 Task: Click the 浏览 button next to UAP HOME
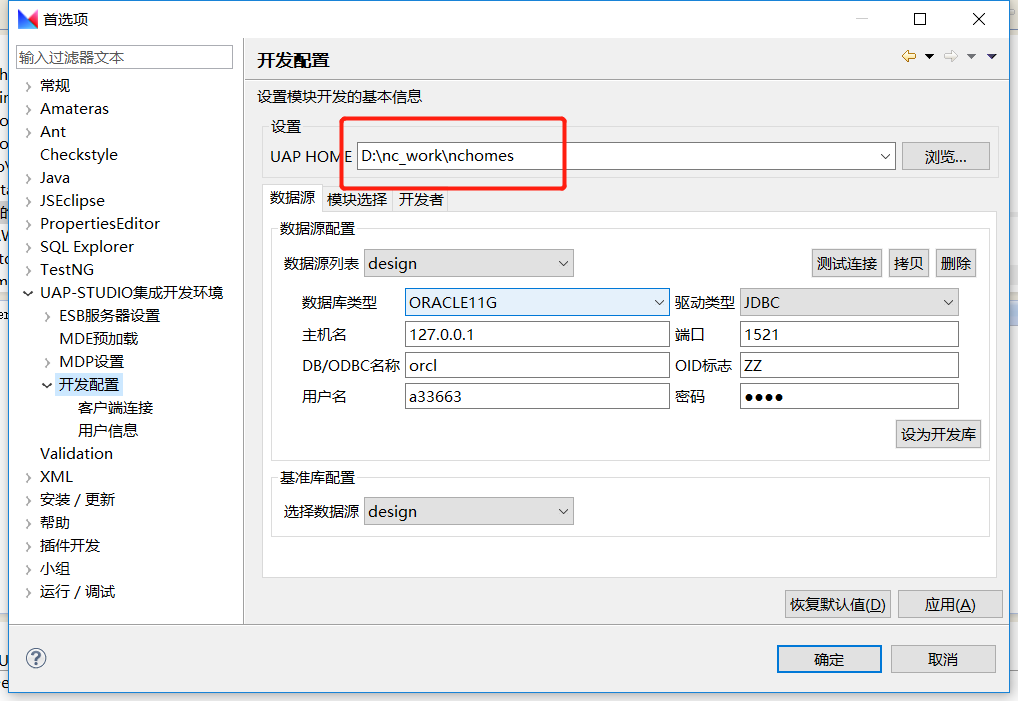945,156
